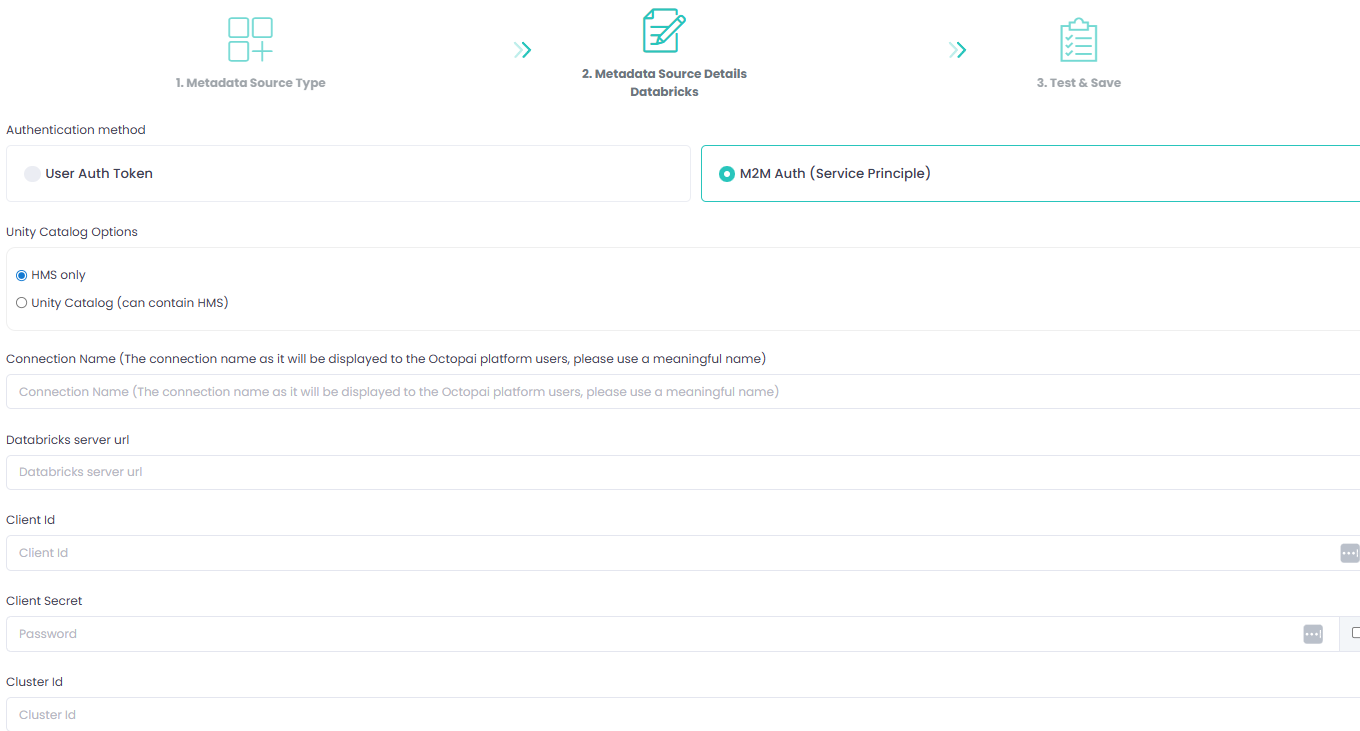Click the Metadata Source Type grid icon

[x=250, y=38]
